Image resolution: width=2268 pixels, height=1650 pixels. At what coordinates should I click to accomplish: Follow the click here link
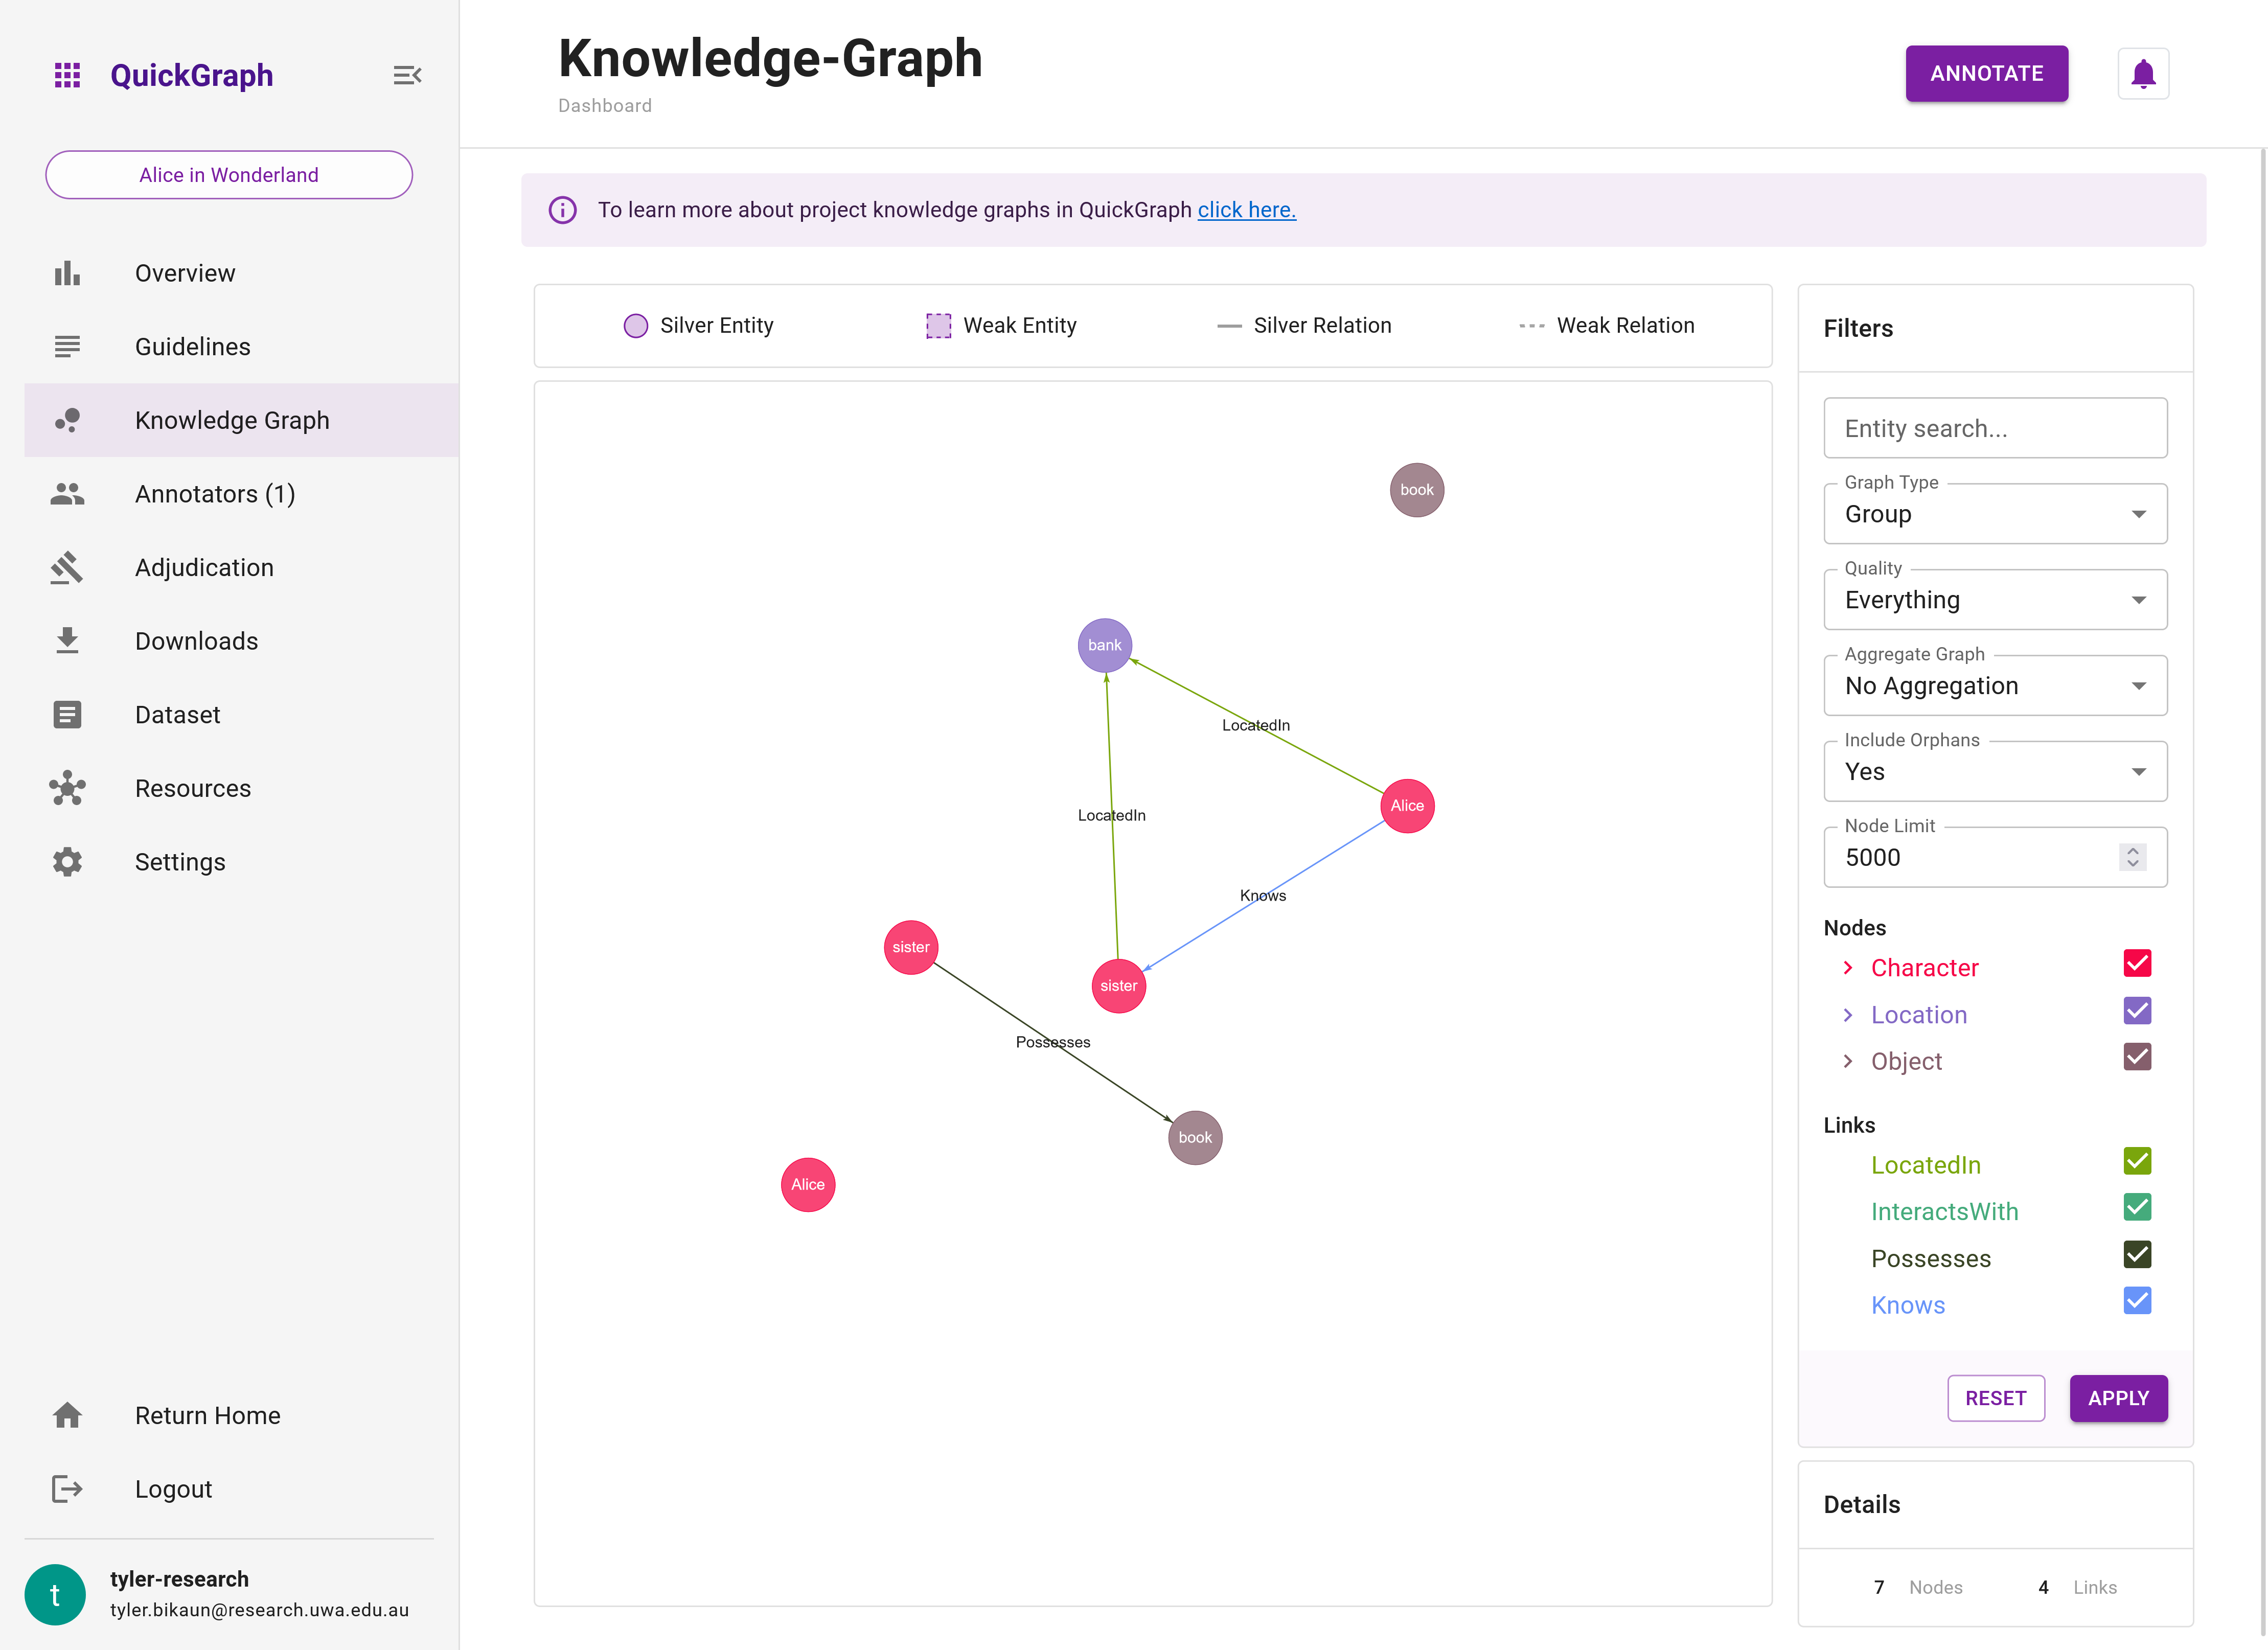pos(1246,210)
